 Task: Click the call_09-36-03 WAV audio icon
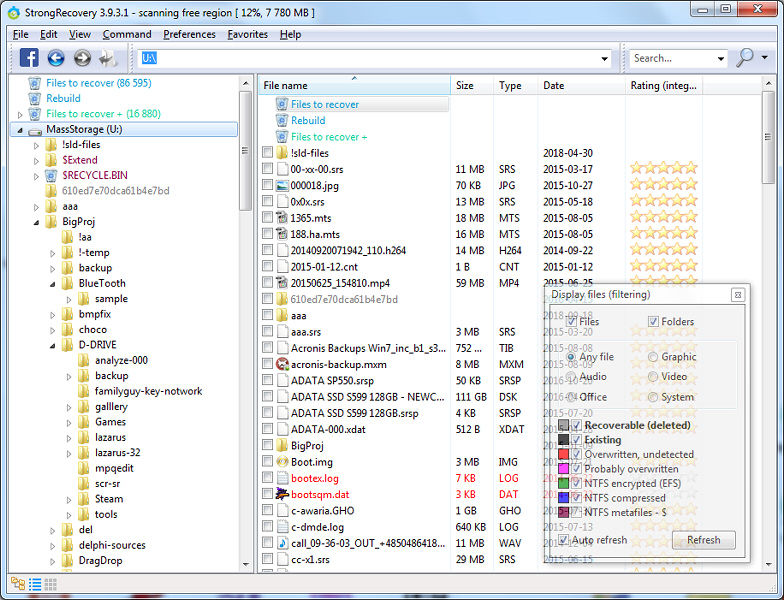[x=282, y=543]
